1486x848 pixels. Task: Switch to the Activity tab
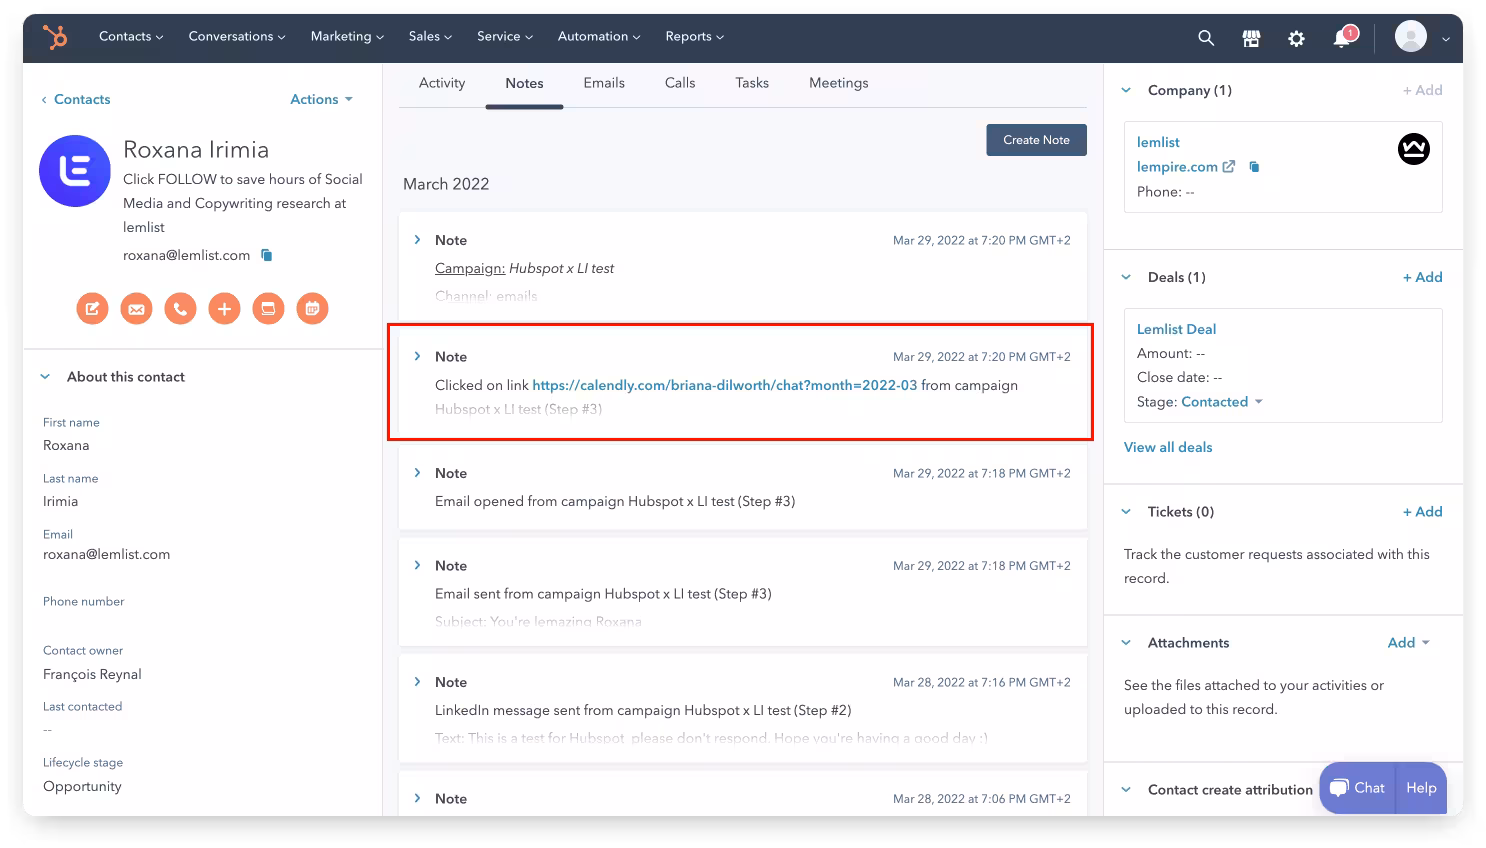[442, 83]
